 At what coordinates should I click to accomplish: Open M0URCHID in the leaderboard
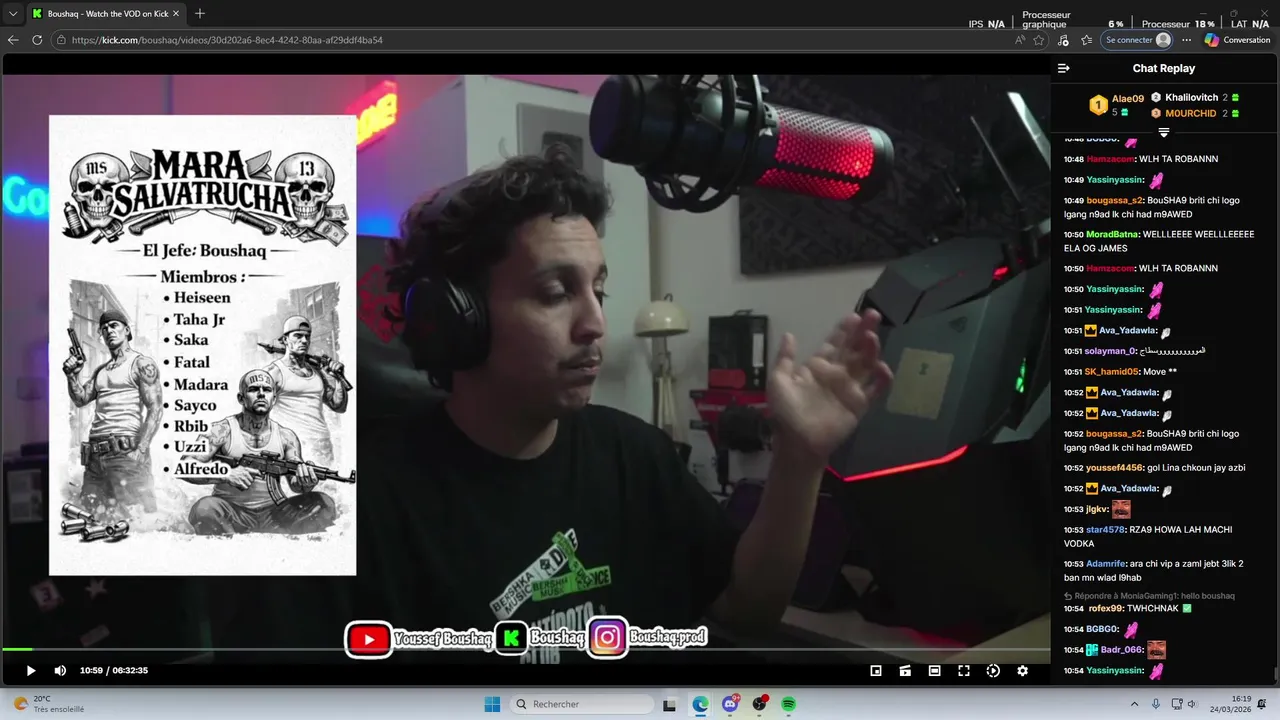tap(1190, 113)
